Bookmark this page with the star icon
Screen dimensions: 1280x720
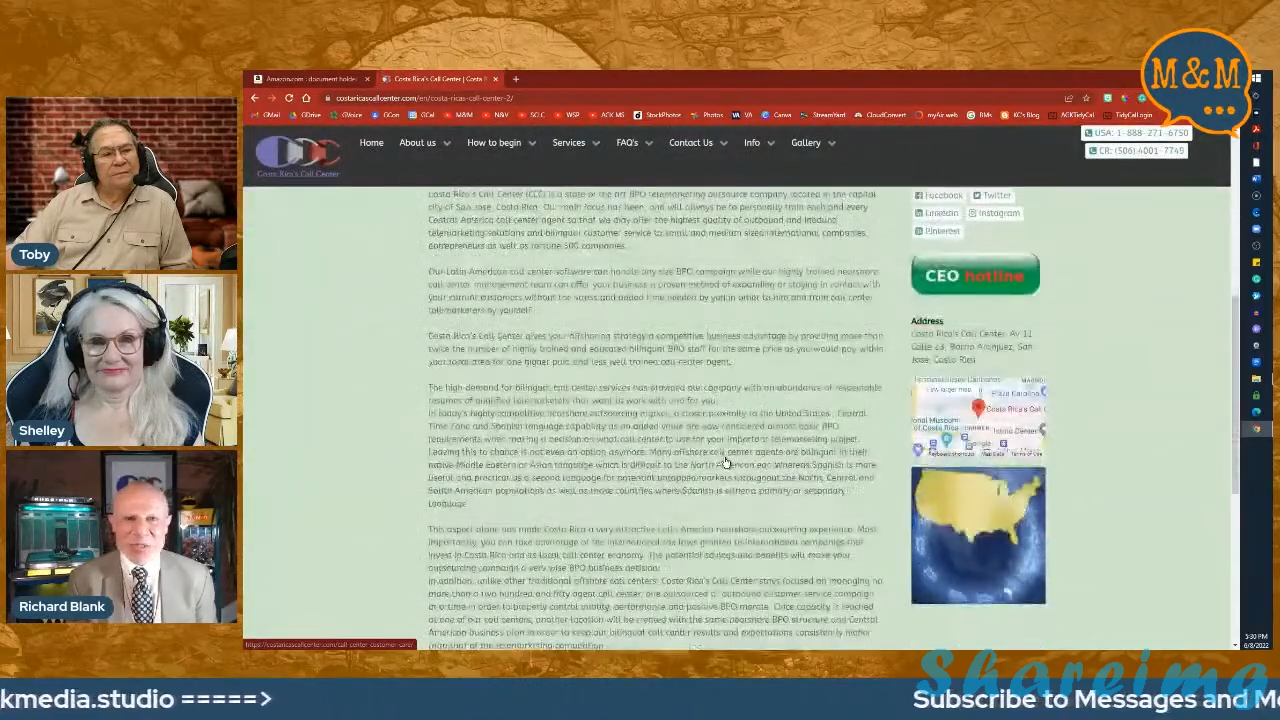pos(1086,98)
